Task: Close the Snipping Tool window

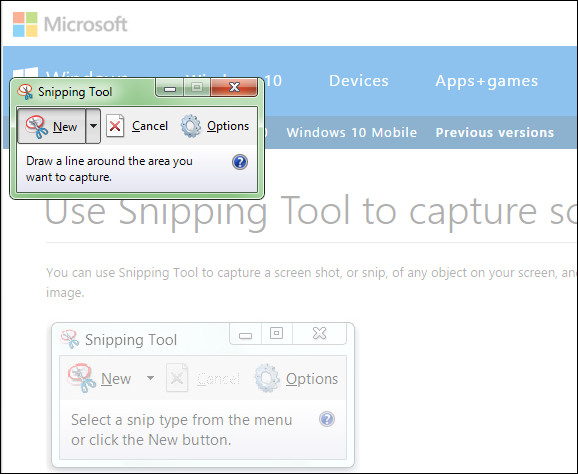Action: pyautogui.click(x=234, y=88)
